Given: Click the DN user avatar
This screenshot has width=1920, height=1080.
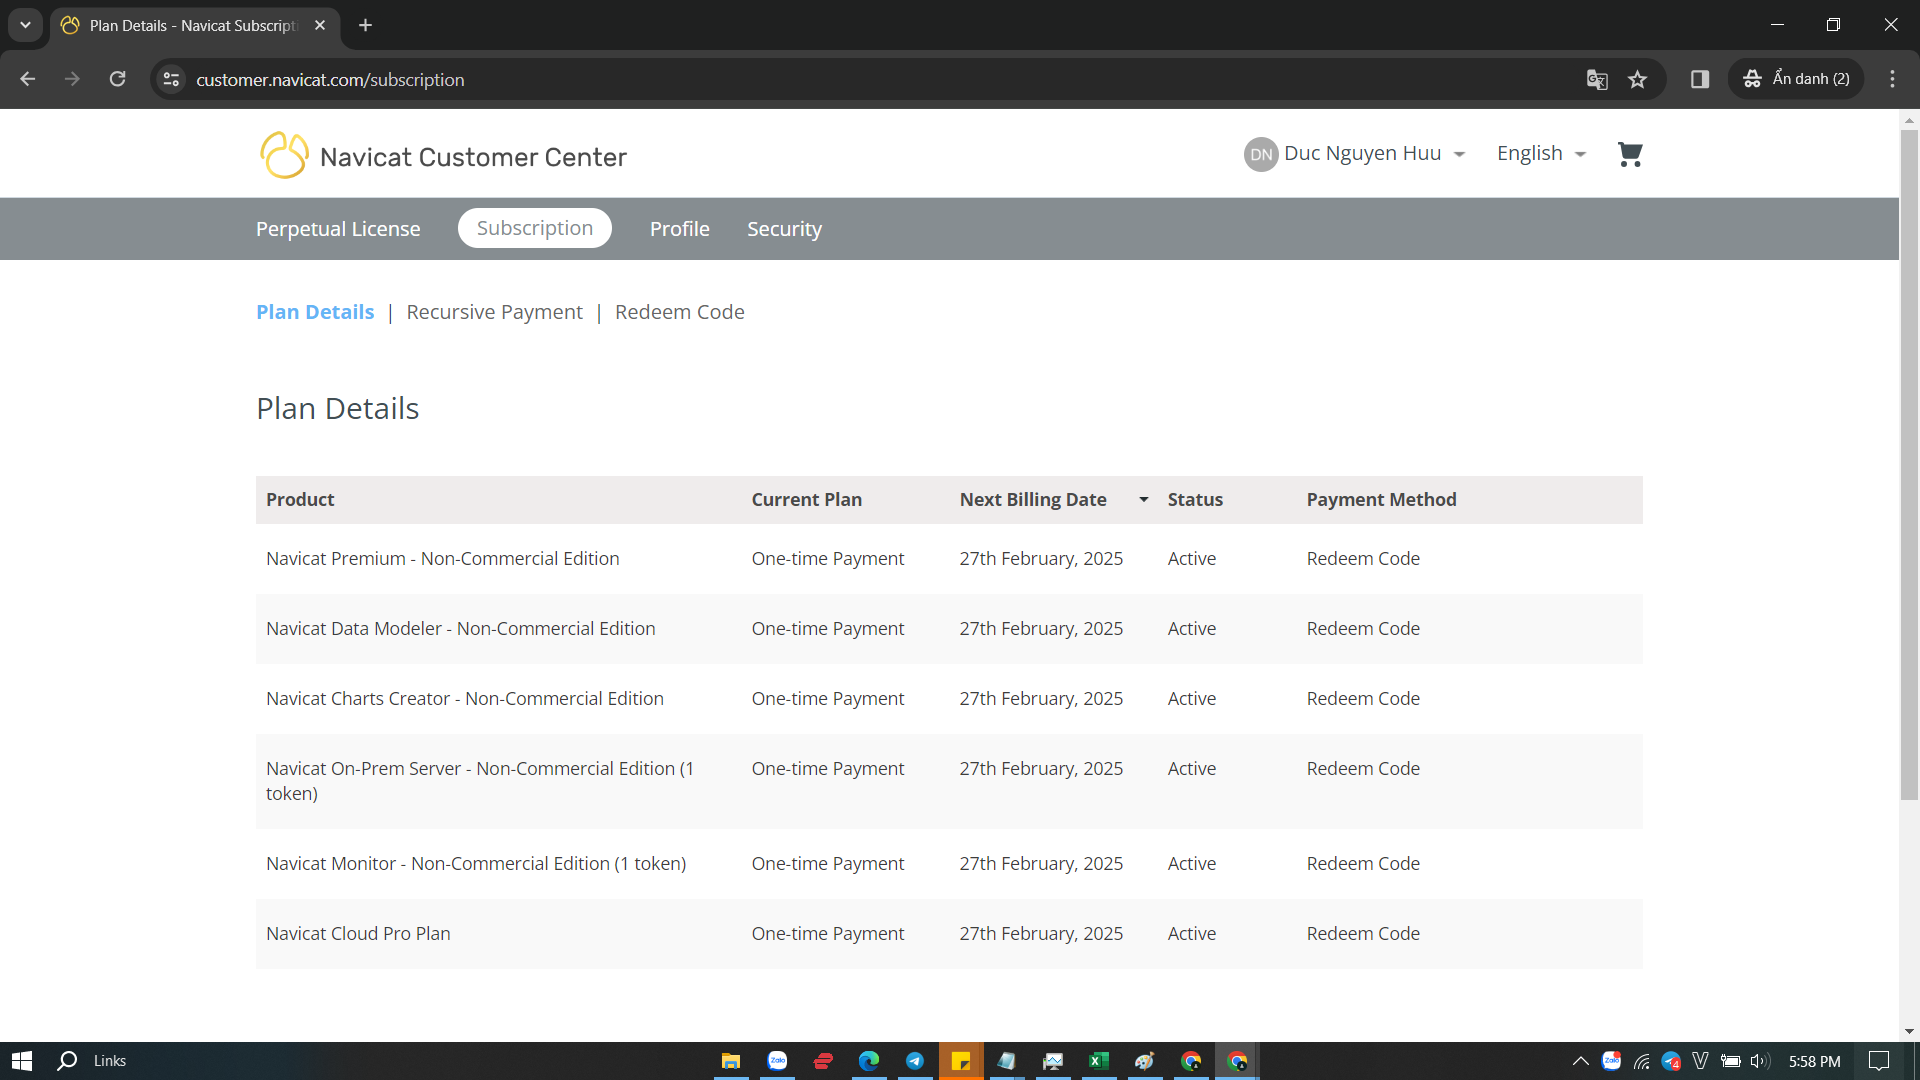Looking at the screenshot, I should (1261, 154).
